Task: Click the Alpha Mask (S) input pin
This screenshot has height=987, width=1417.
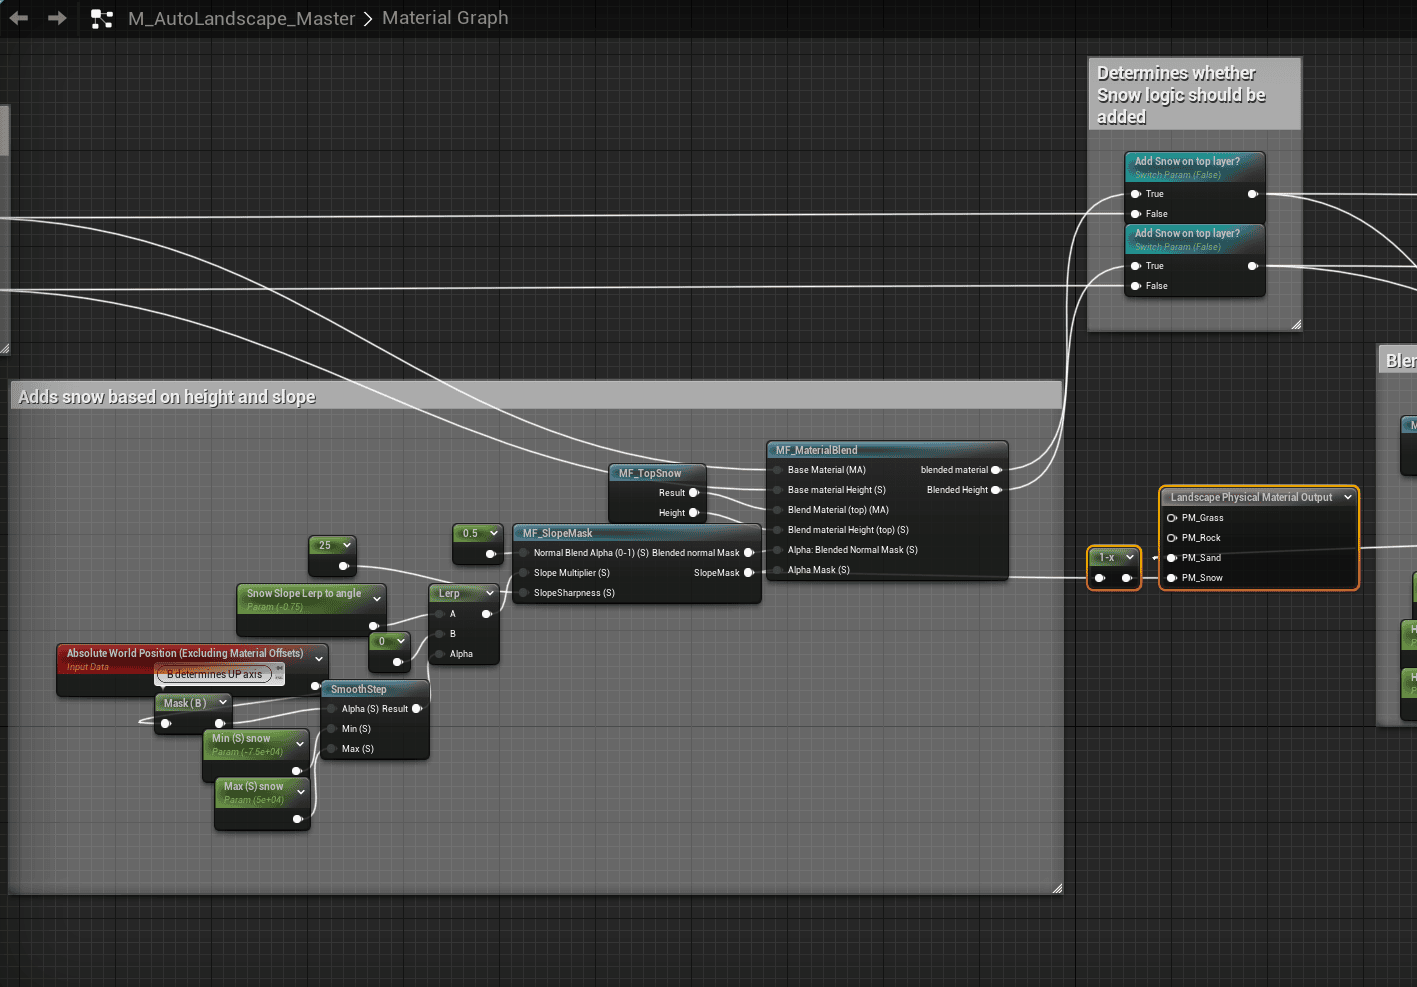Action: point(776,570)
